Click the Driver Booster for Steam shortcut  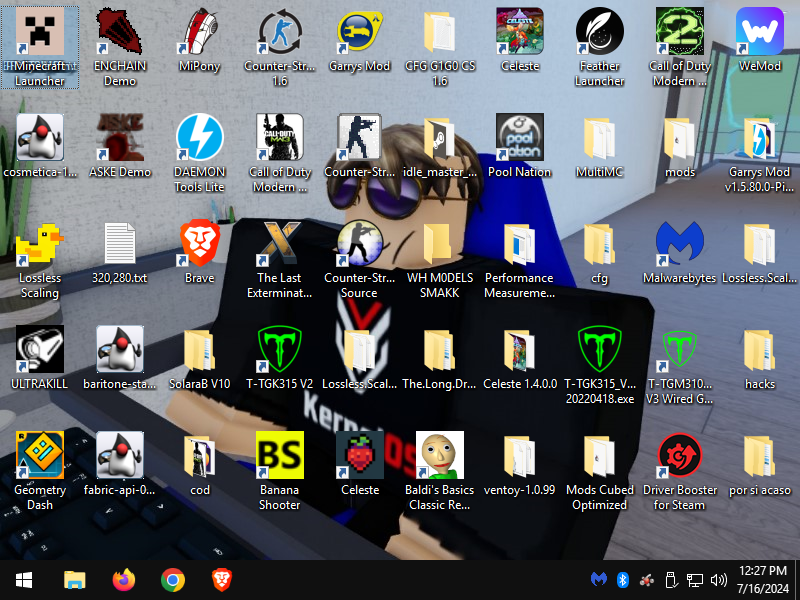(x=680, y=470)
